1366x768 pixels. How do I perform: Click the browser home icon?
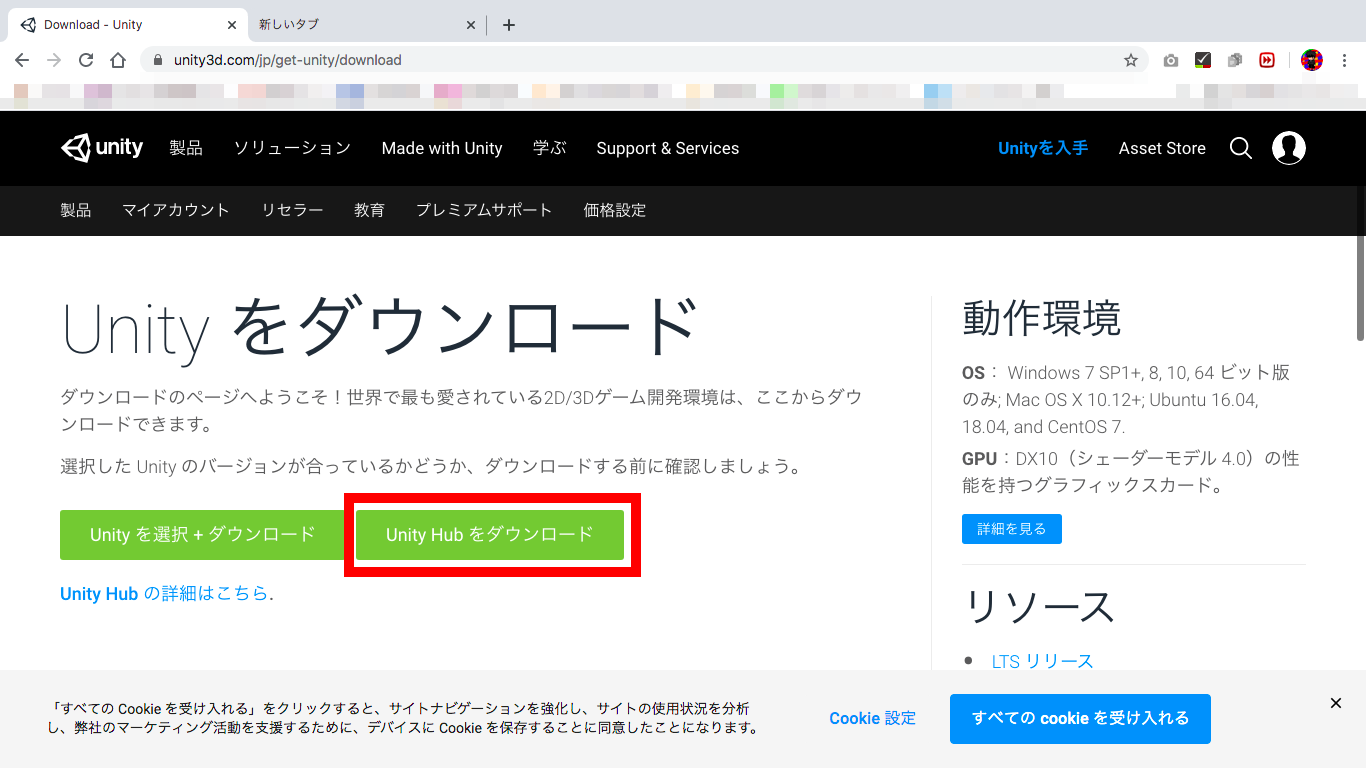[118, 60]
